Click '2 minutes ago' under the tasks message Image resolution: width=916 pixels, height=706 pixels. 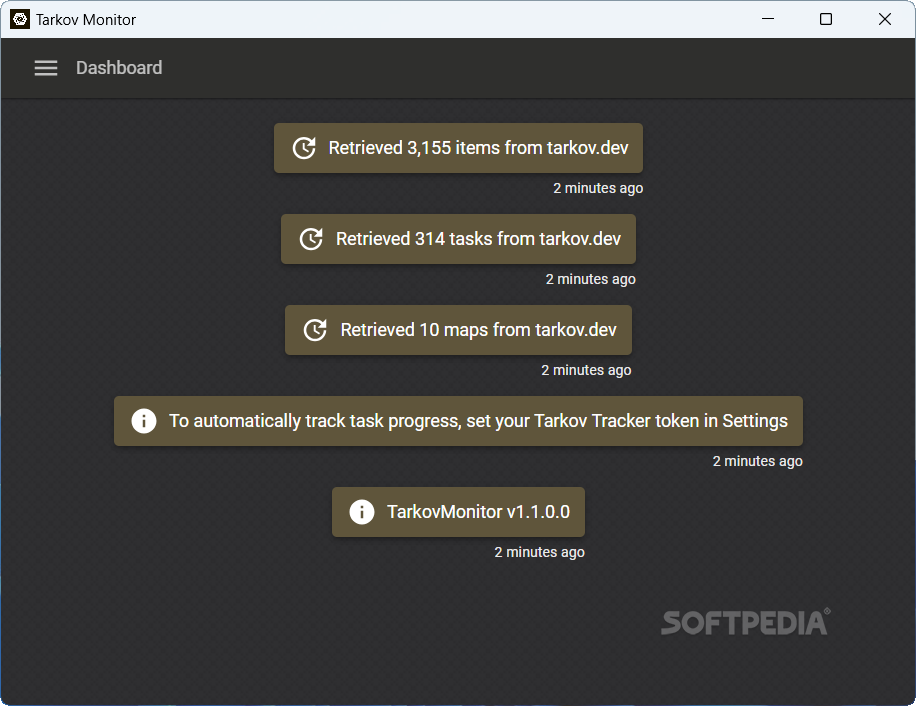tap(591, 279)
